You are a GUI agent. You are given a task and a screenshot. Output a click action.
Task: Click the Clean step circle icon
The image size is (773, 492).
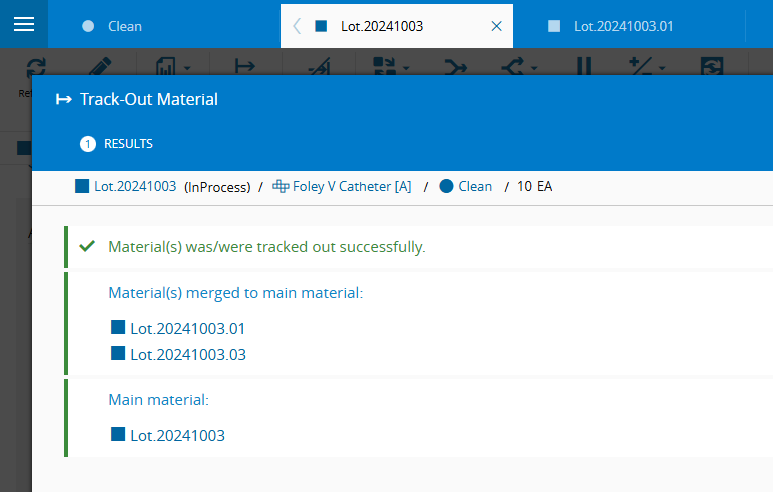click(446, 186)
